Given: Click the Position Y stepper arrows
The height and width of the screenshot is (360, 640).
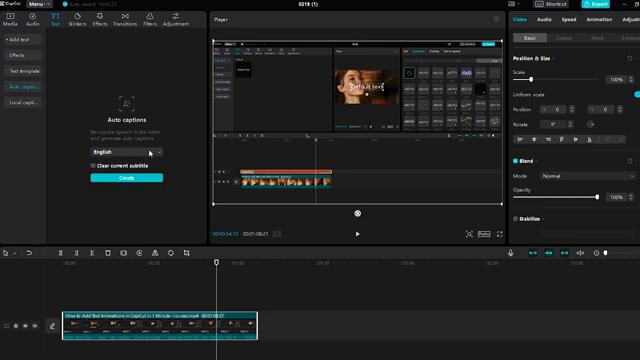Looking at the screenshot, I should click(x=620, y=109).
